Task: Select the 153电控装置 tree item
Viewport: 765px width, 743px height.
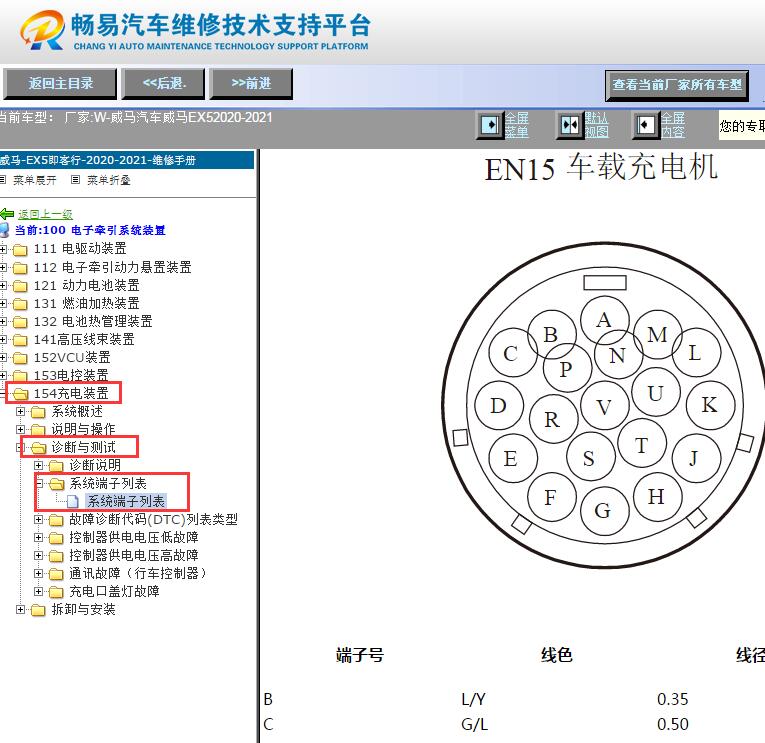Action: pyautogui.click(x=71, y=376)
